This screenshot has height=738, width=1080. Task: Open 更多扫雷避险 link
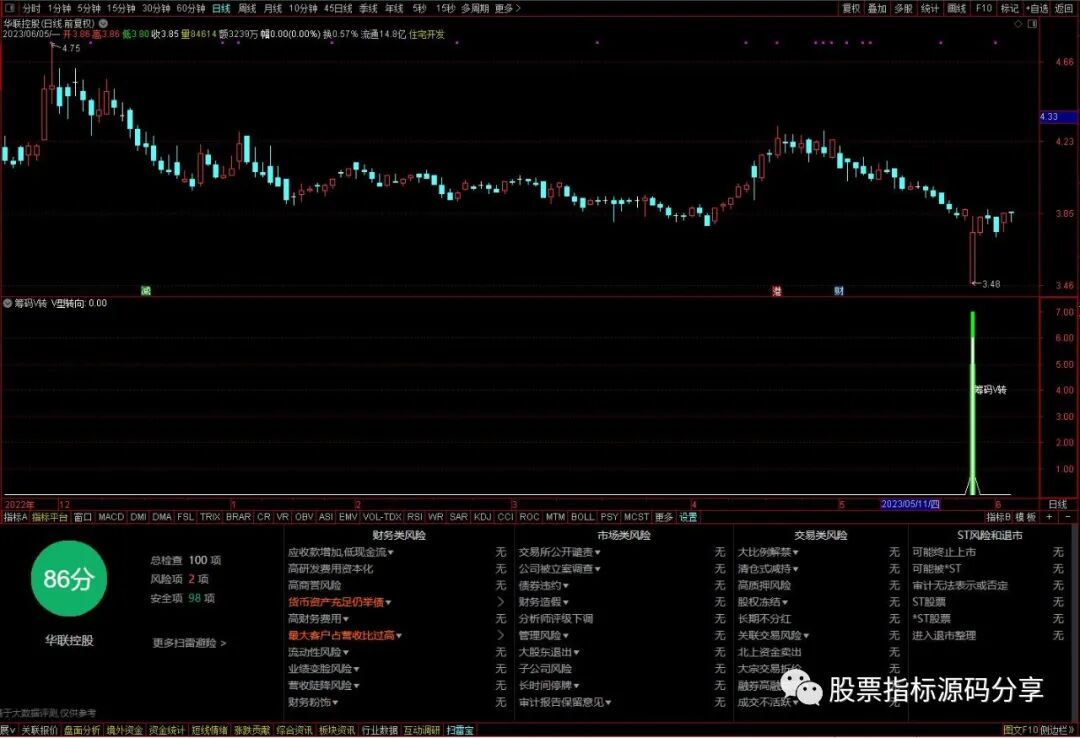189,643
